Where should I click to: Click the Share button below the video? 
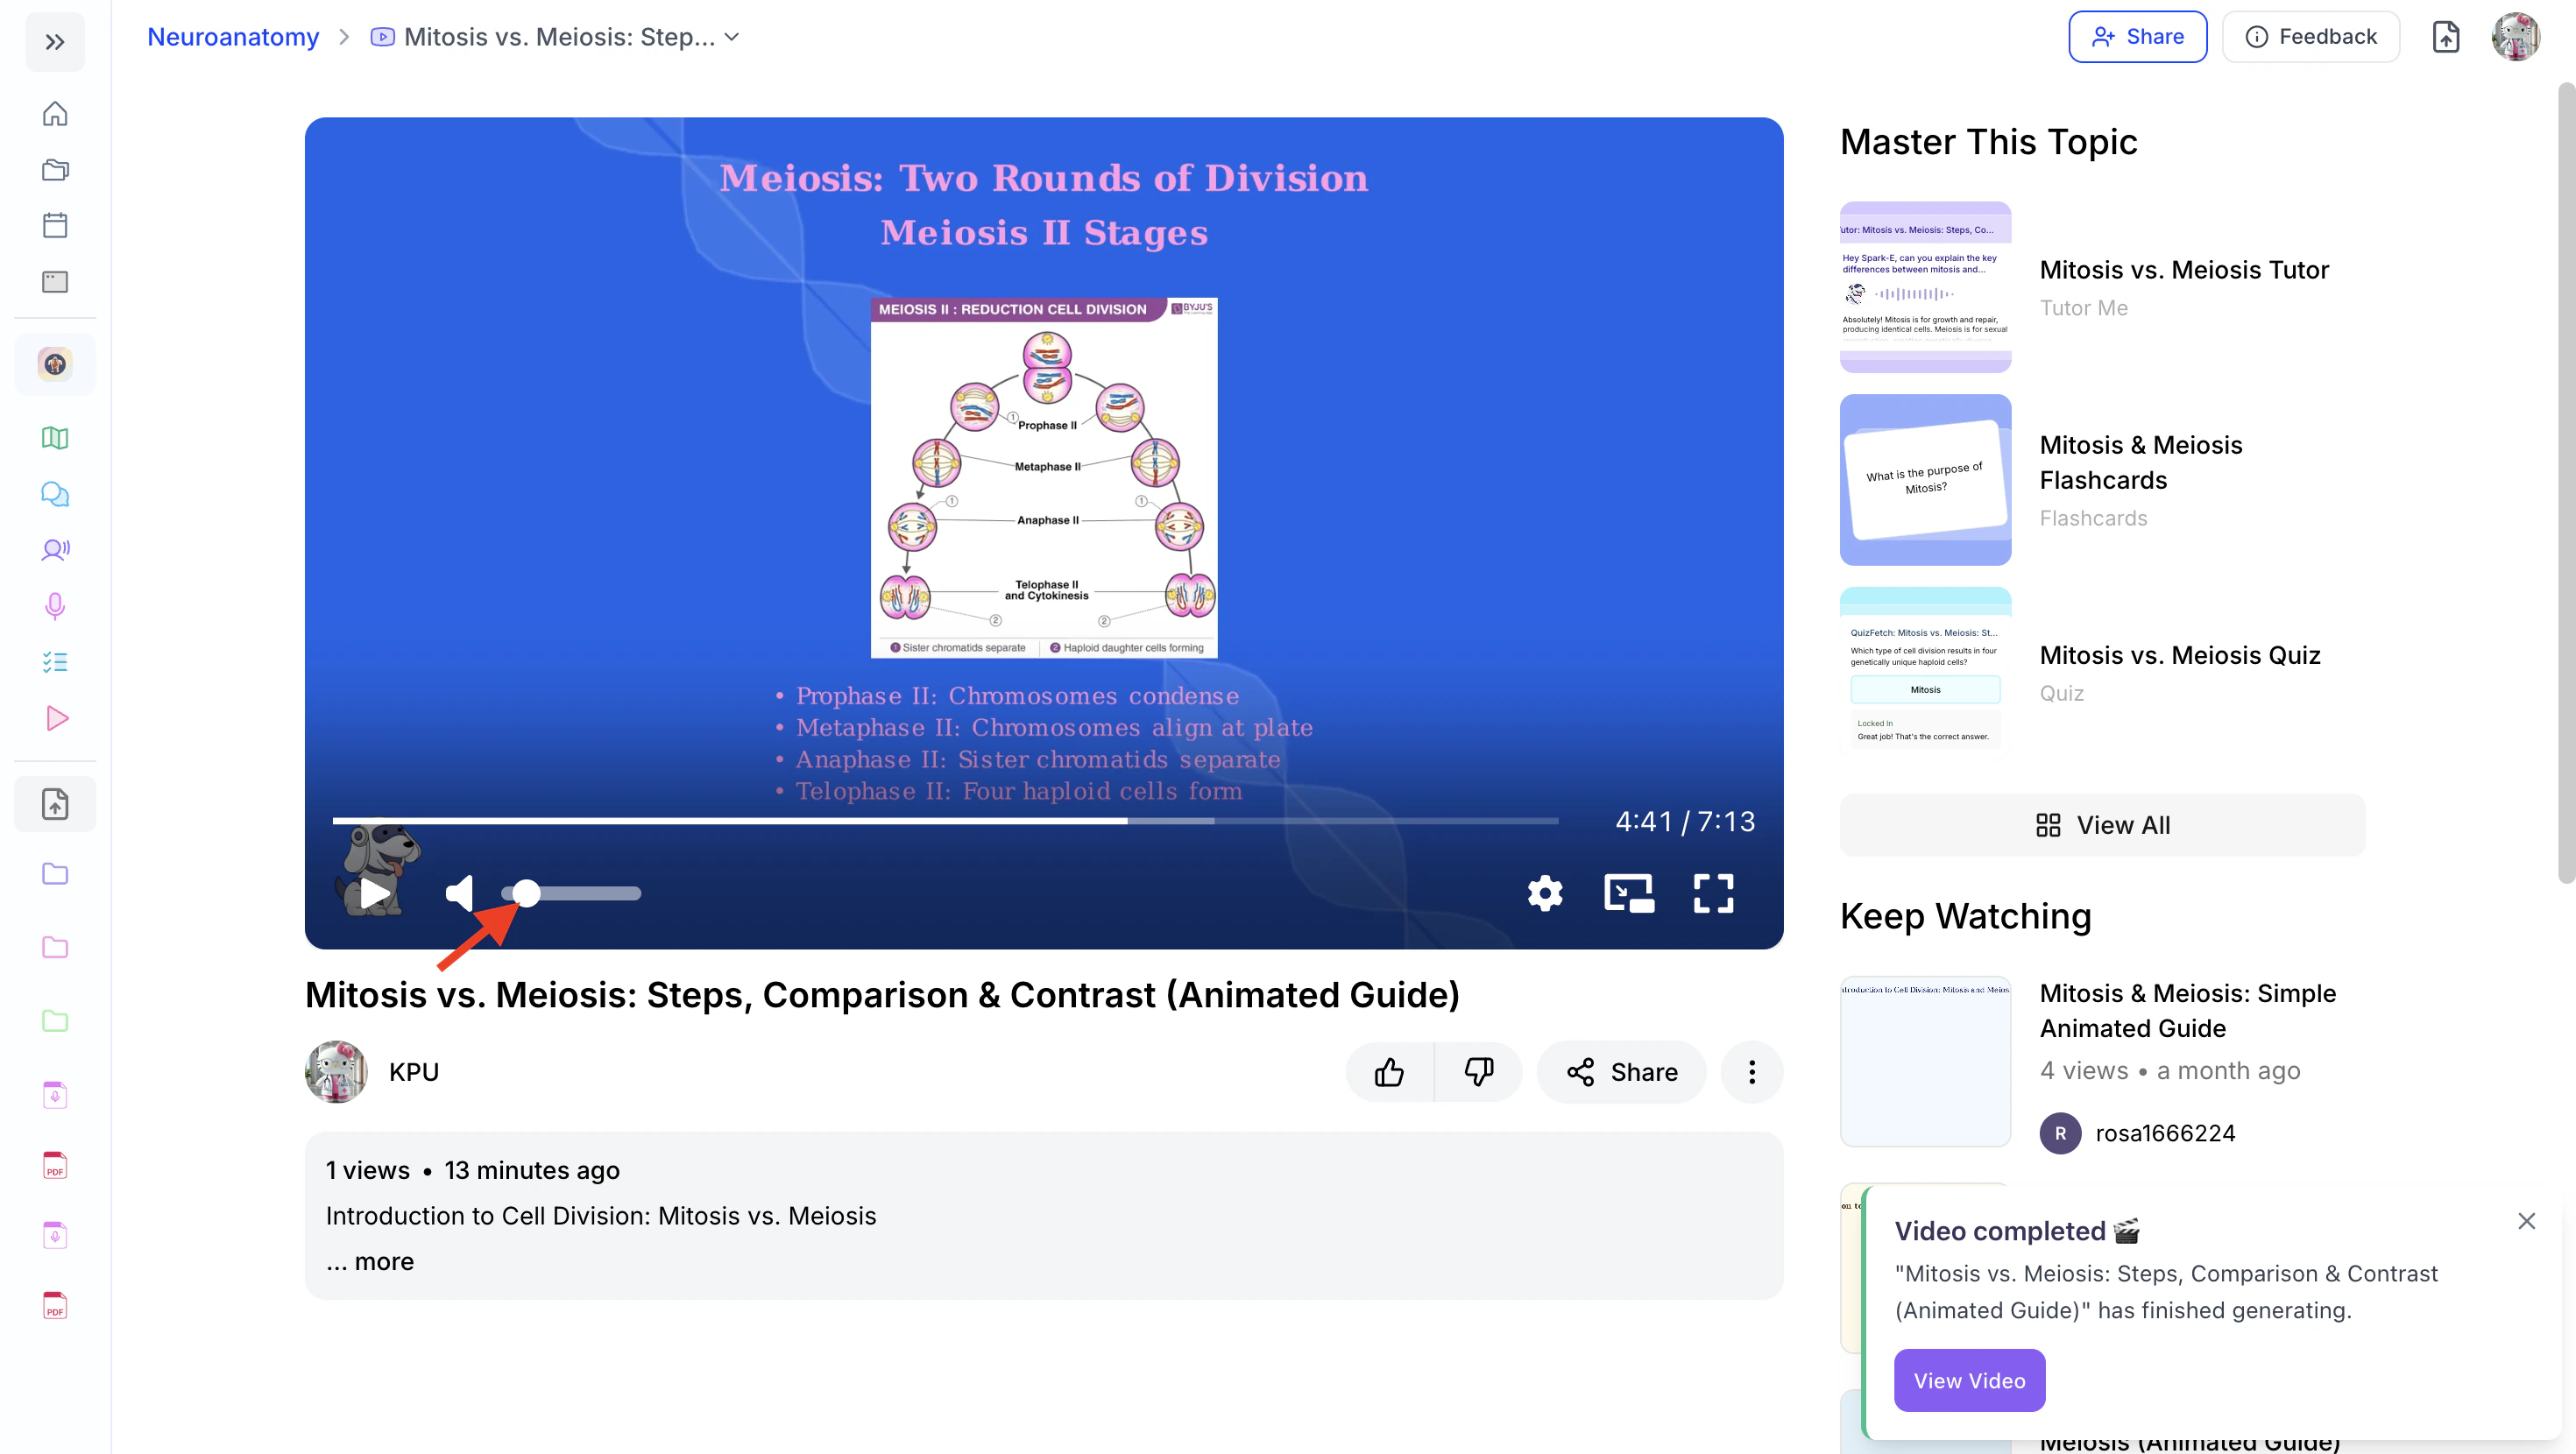pos(1621,1072)
